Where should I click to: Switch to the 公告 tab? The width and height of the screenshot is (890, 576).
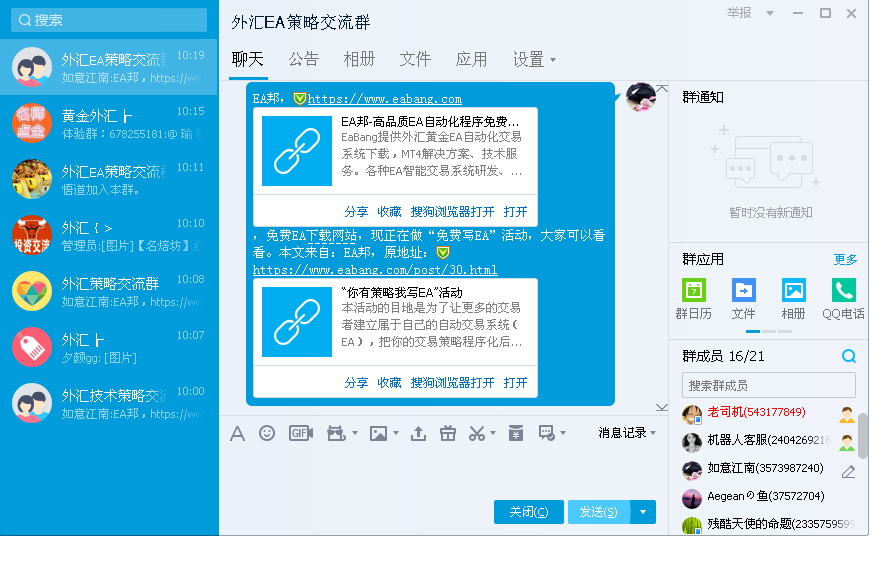tap(304, 59)
